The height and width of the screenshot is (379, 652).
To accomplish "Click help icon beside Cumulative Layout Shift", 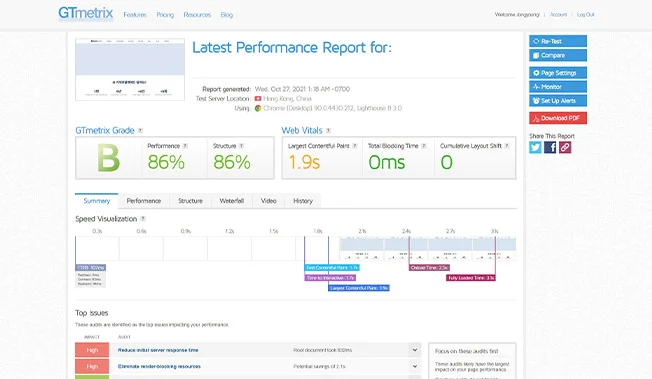I will [x=507, y=146].
